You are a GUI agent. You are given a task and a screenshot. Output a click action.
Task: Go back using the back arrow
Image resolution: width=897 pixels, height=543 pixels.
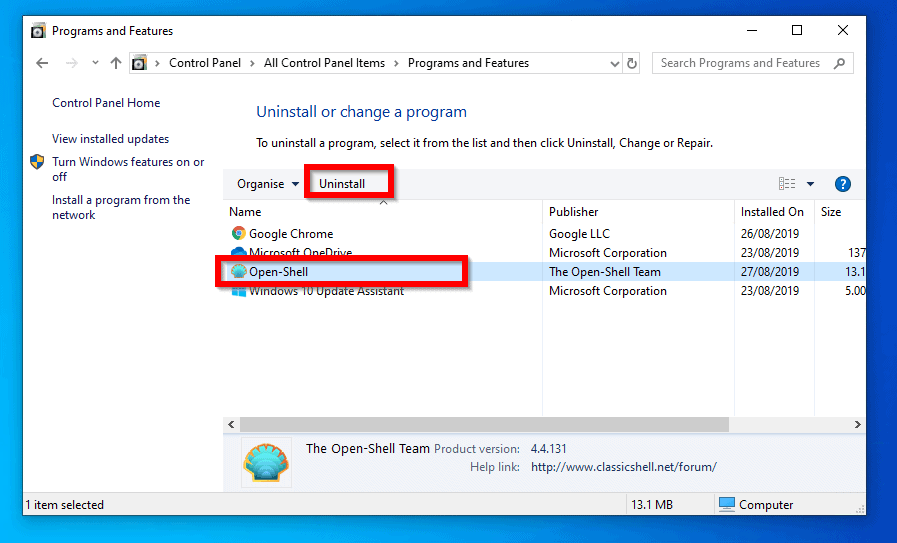pyautogui.click(x=42, y=63)
